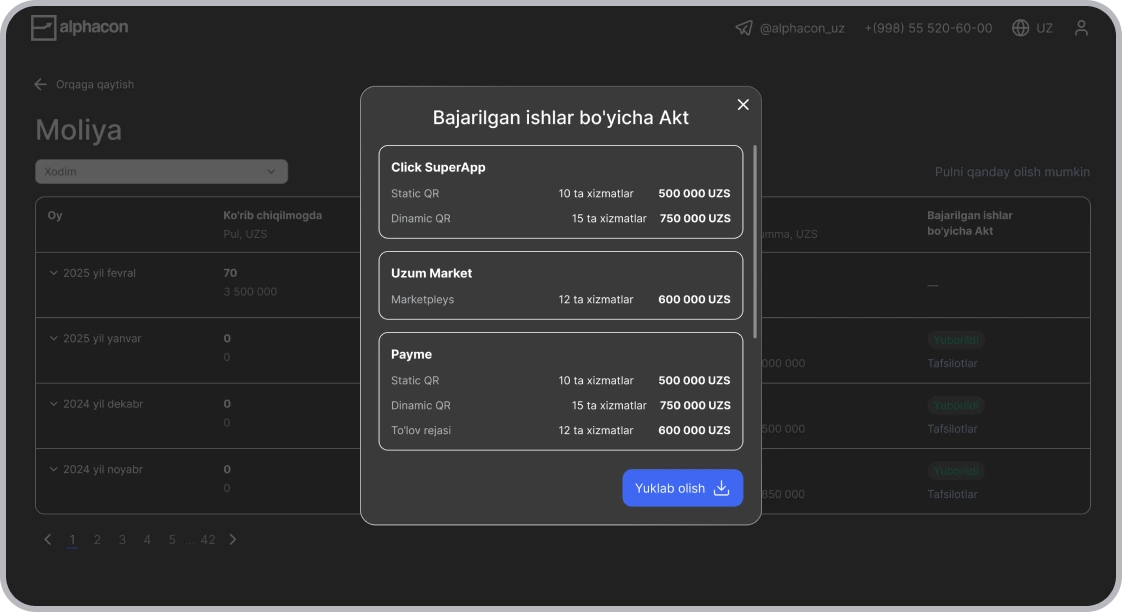The image size is (1122, 612).
Task: Click the Marketpleys row label
Action: (422, 299)
